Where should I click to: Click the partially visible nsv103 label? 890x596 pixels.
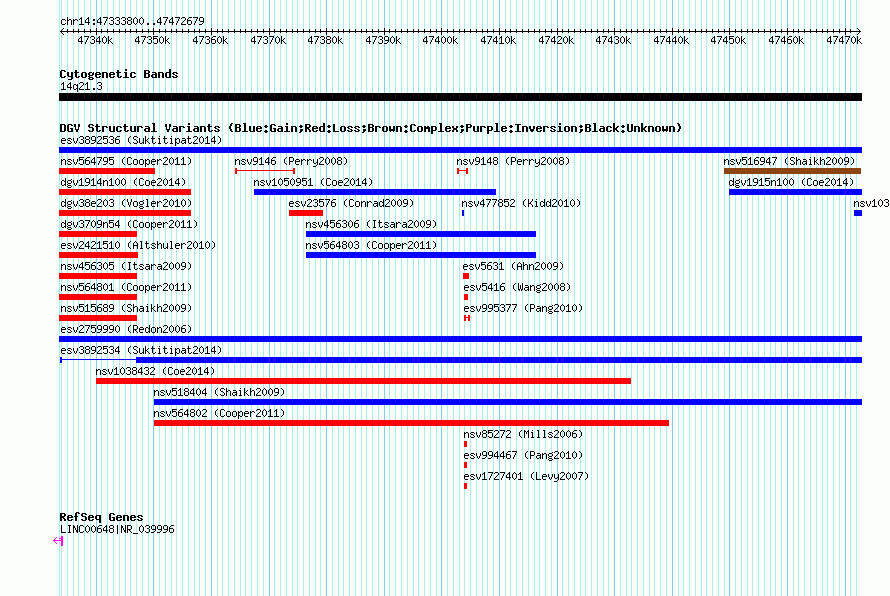(871, 203)
